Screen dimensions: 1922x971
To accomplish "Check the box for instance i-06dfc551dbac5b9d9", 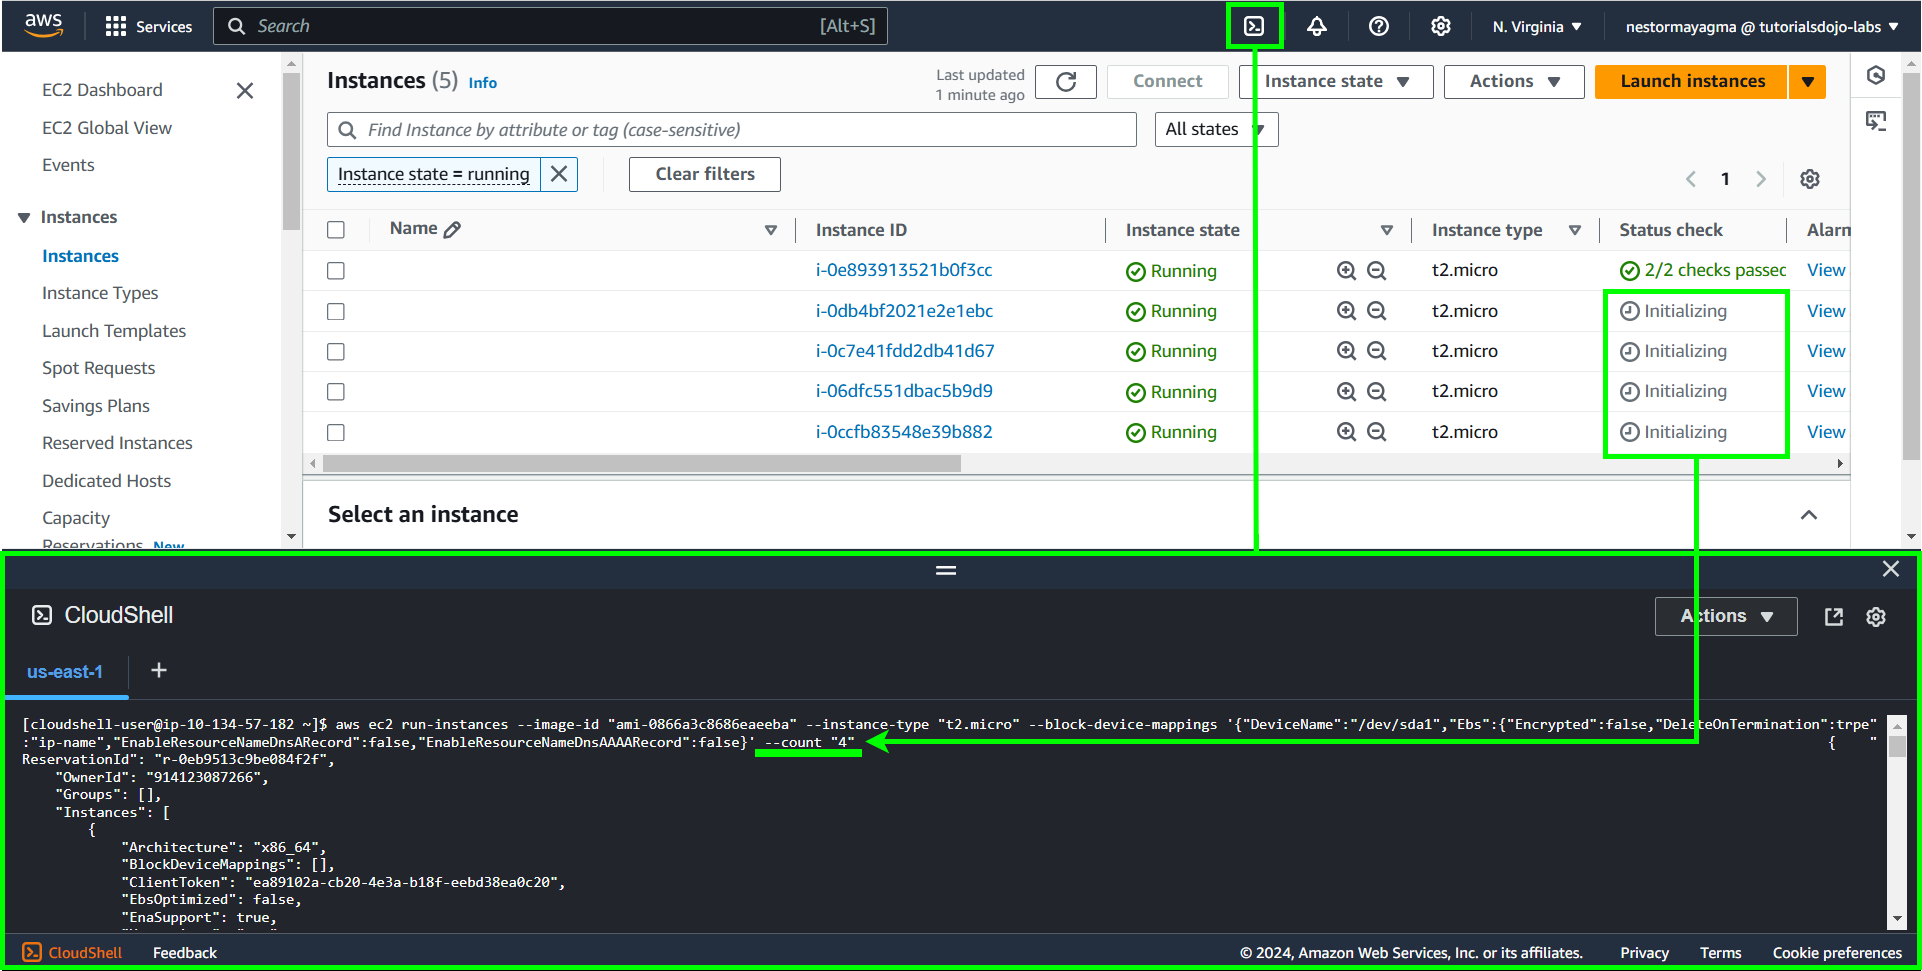I will [x=336, y=392].
